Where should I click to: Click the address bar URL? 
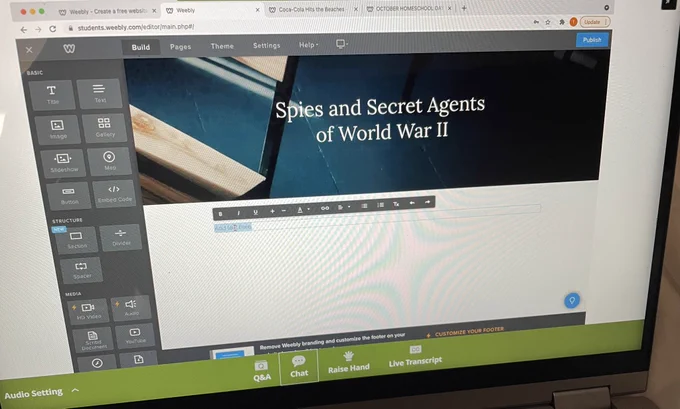click(x=136, y=27)
